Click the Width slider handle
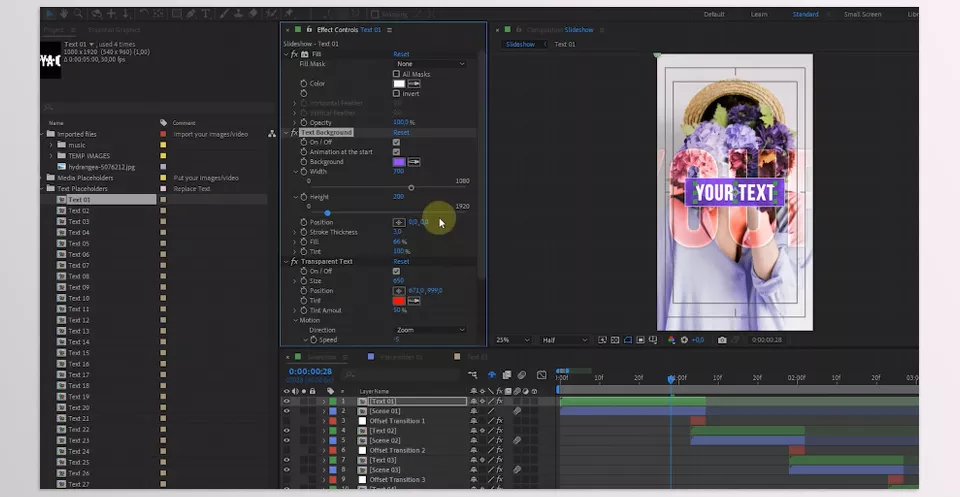 [x=411, y=187]
